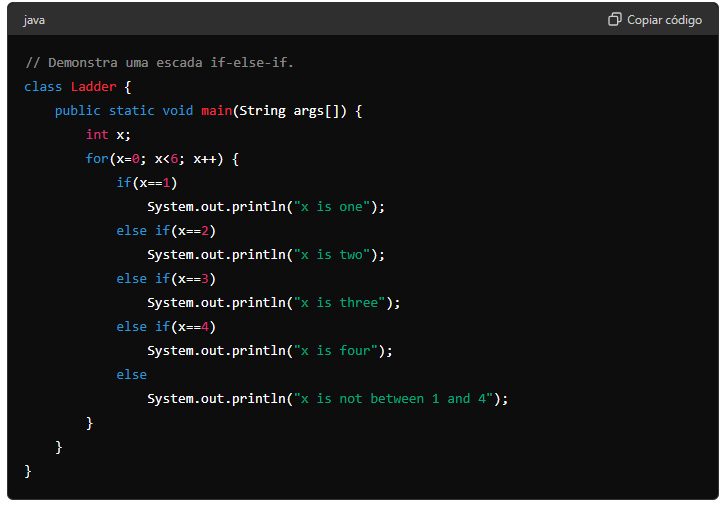The width and height of the screenshot is (725, 505).
Task: Click the for loop header line
Action: pos(162,159)
